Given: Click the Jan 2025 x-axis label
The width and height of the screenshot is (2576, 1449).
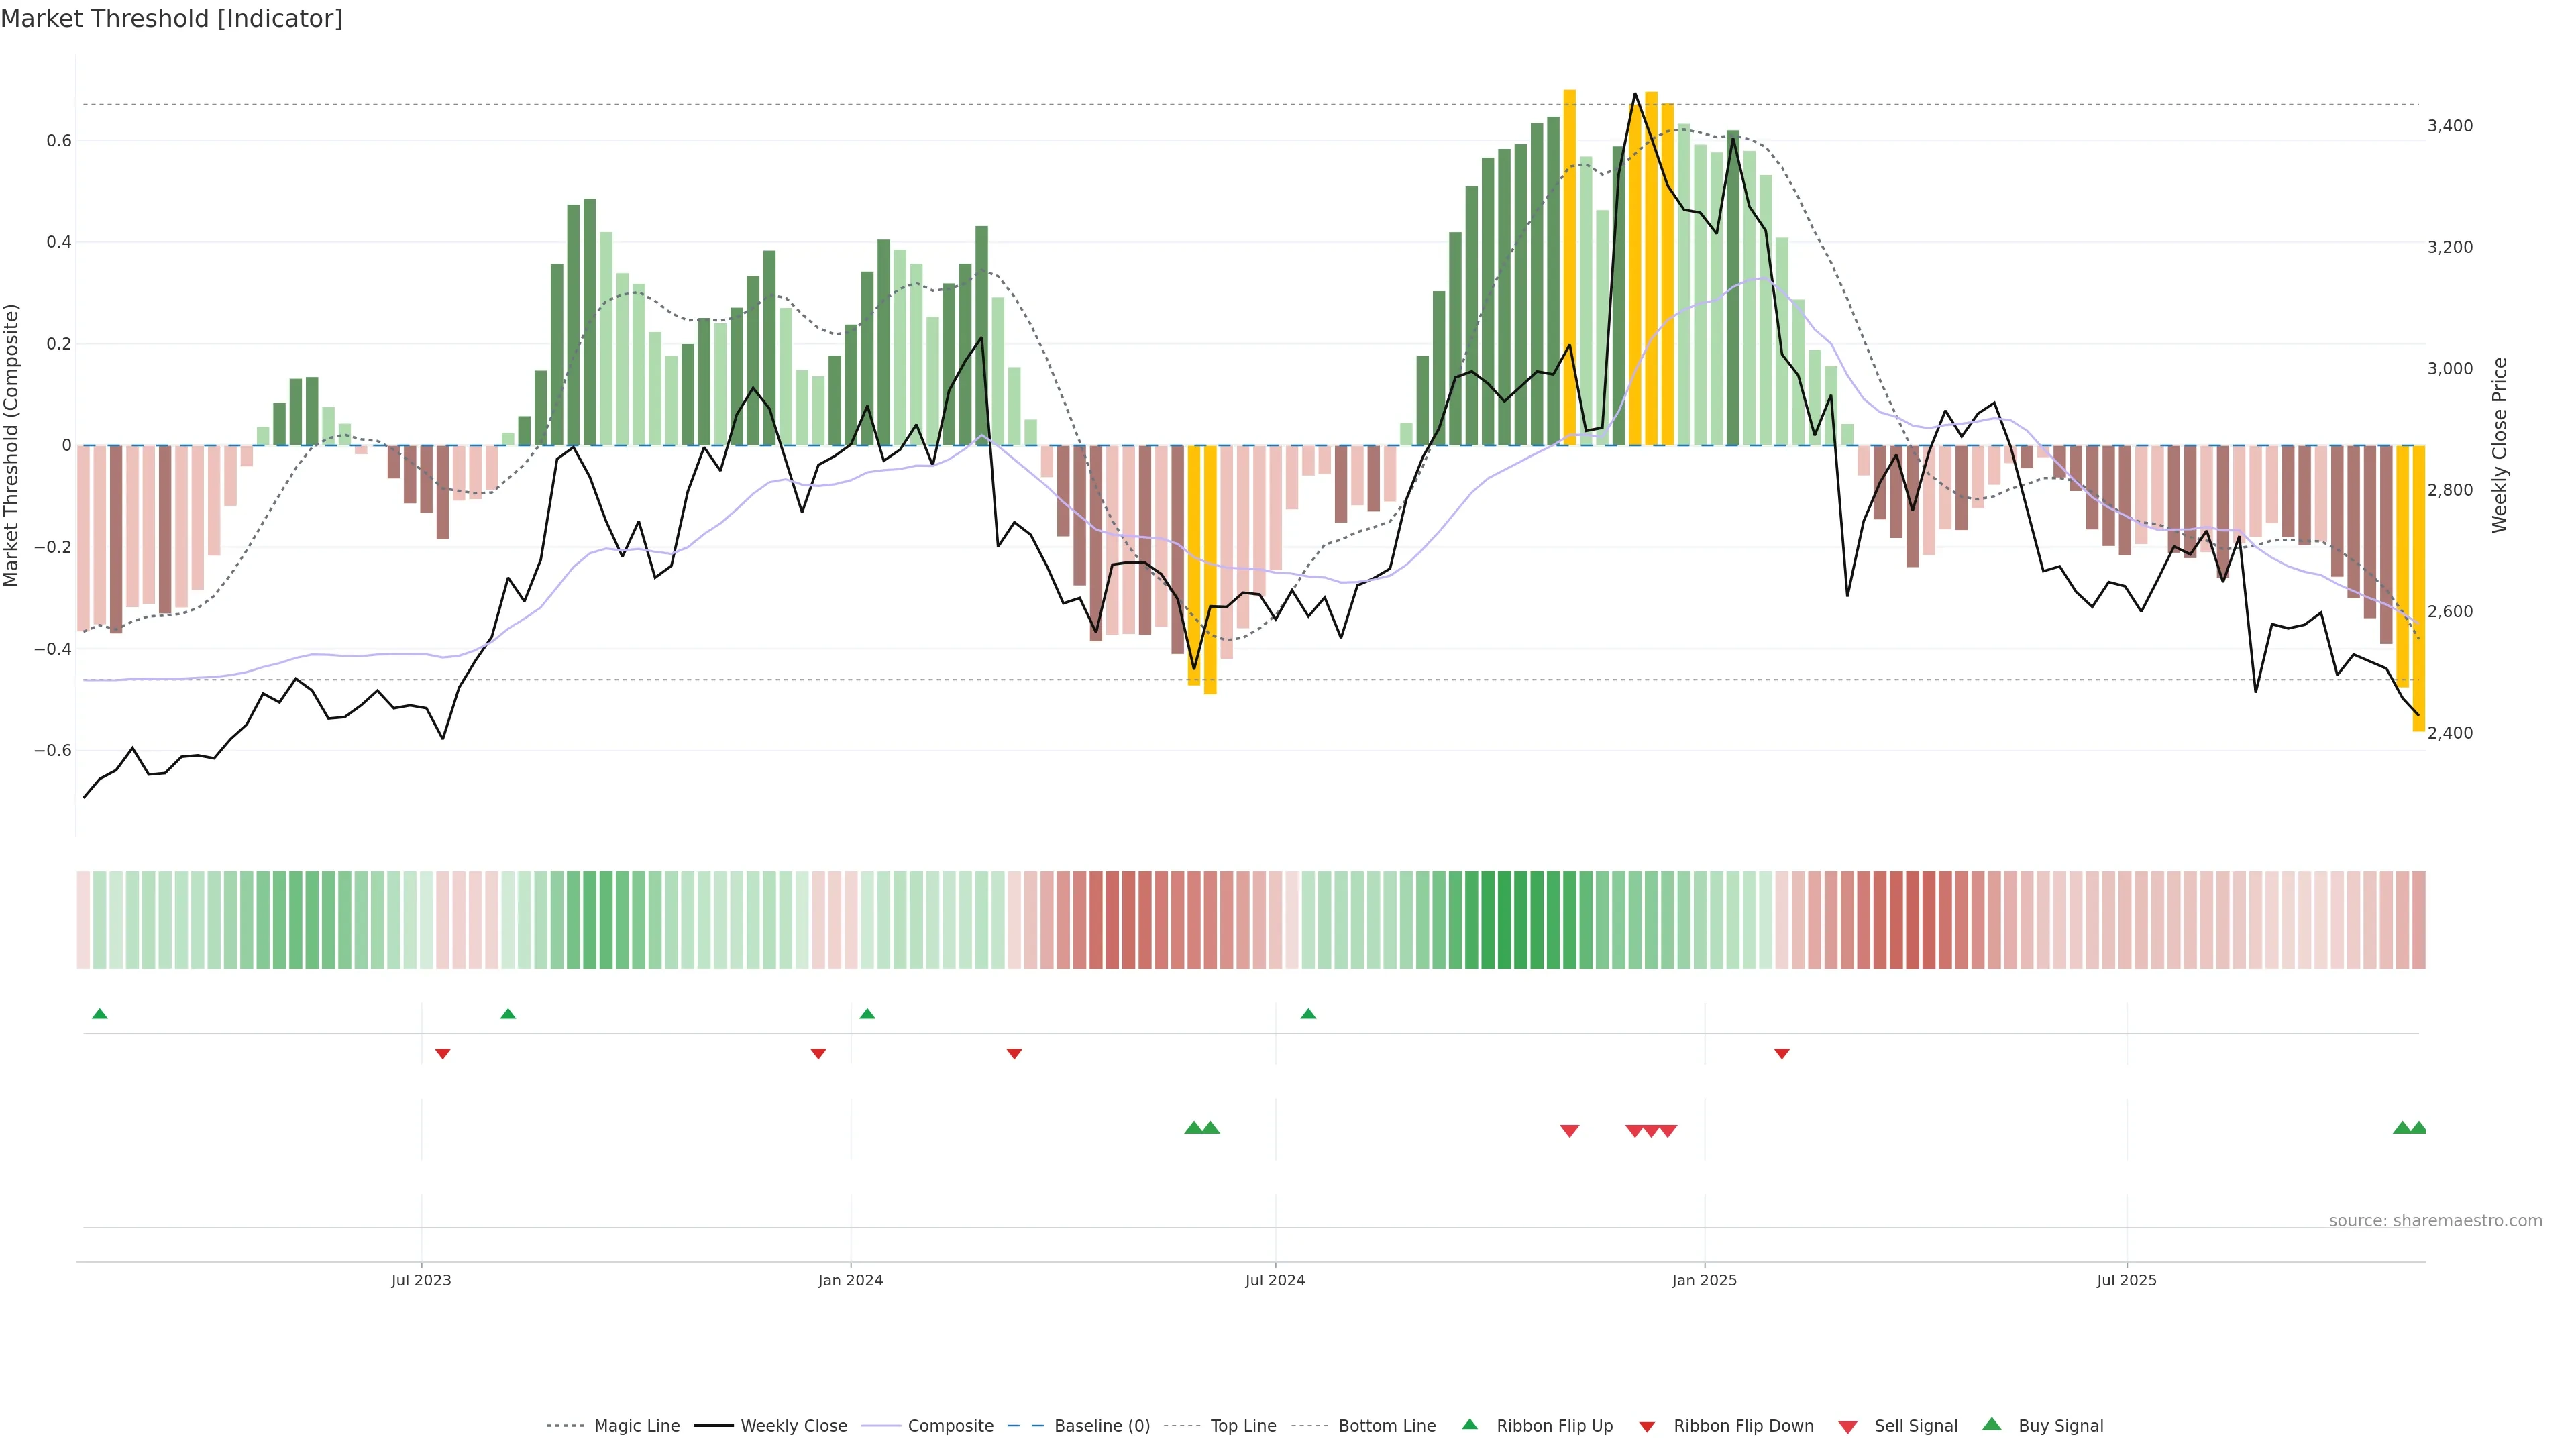Looking at the screenshot, I should coord(1704,1280).
